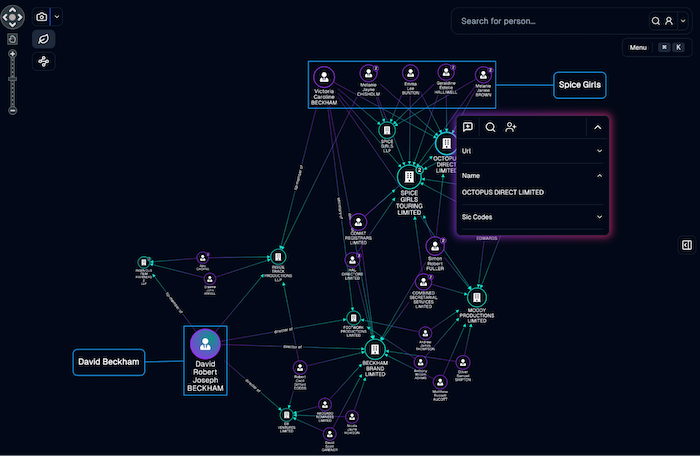Expand the Sic Codes section
Image resolution: width=700 pixels, height=456 pixels.
tap(532, 217)
